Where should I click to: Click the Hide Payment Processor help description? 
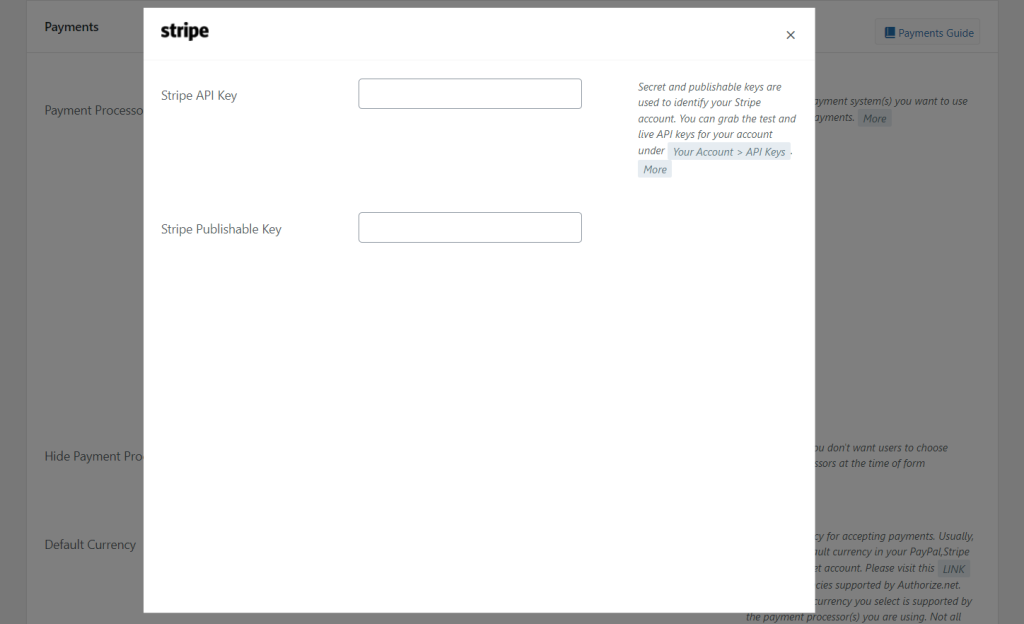(x=880, y=455)
